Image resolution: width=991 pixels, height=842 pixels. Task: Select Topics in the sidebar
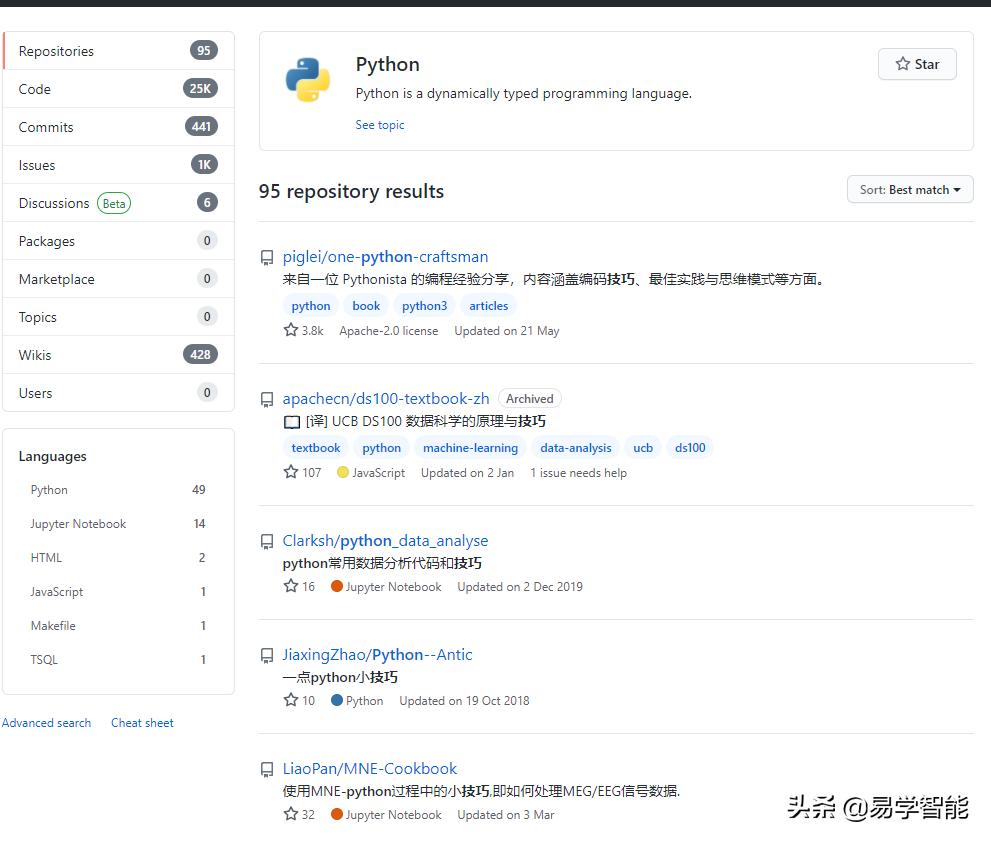(x=119, y=316)
